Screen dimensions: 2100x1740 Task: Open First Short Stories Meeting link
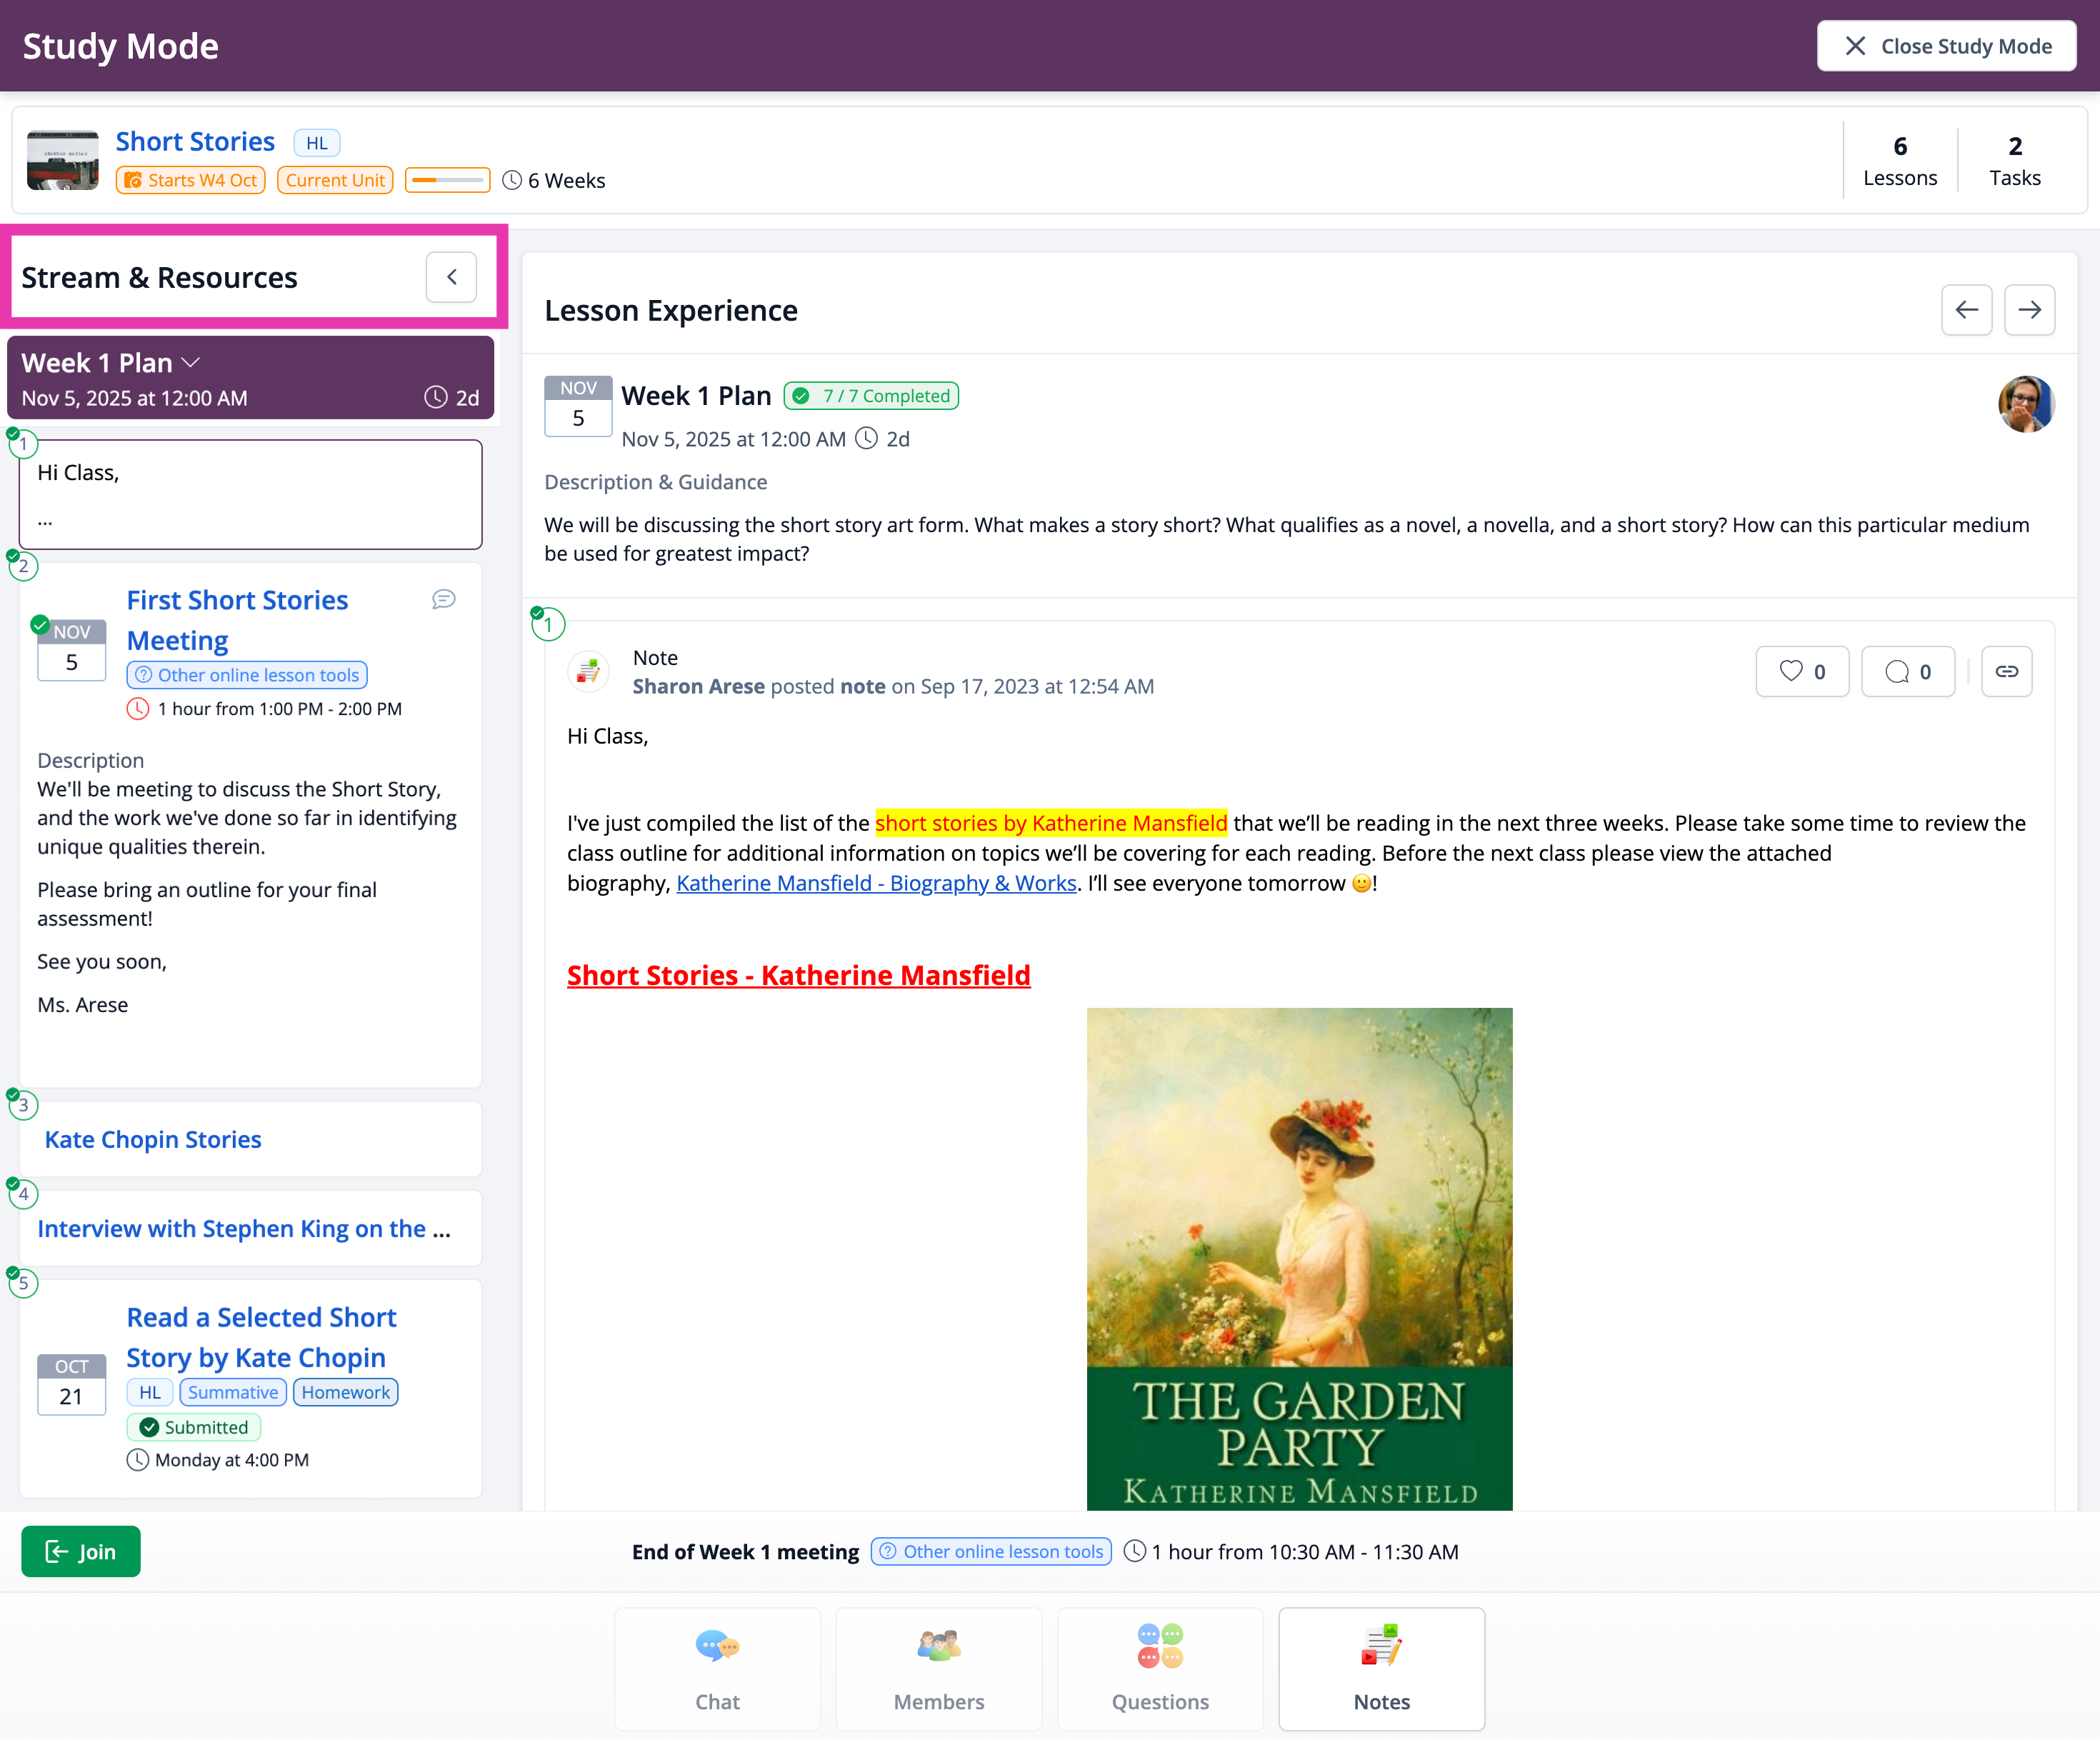point(238,620)
